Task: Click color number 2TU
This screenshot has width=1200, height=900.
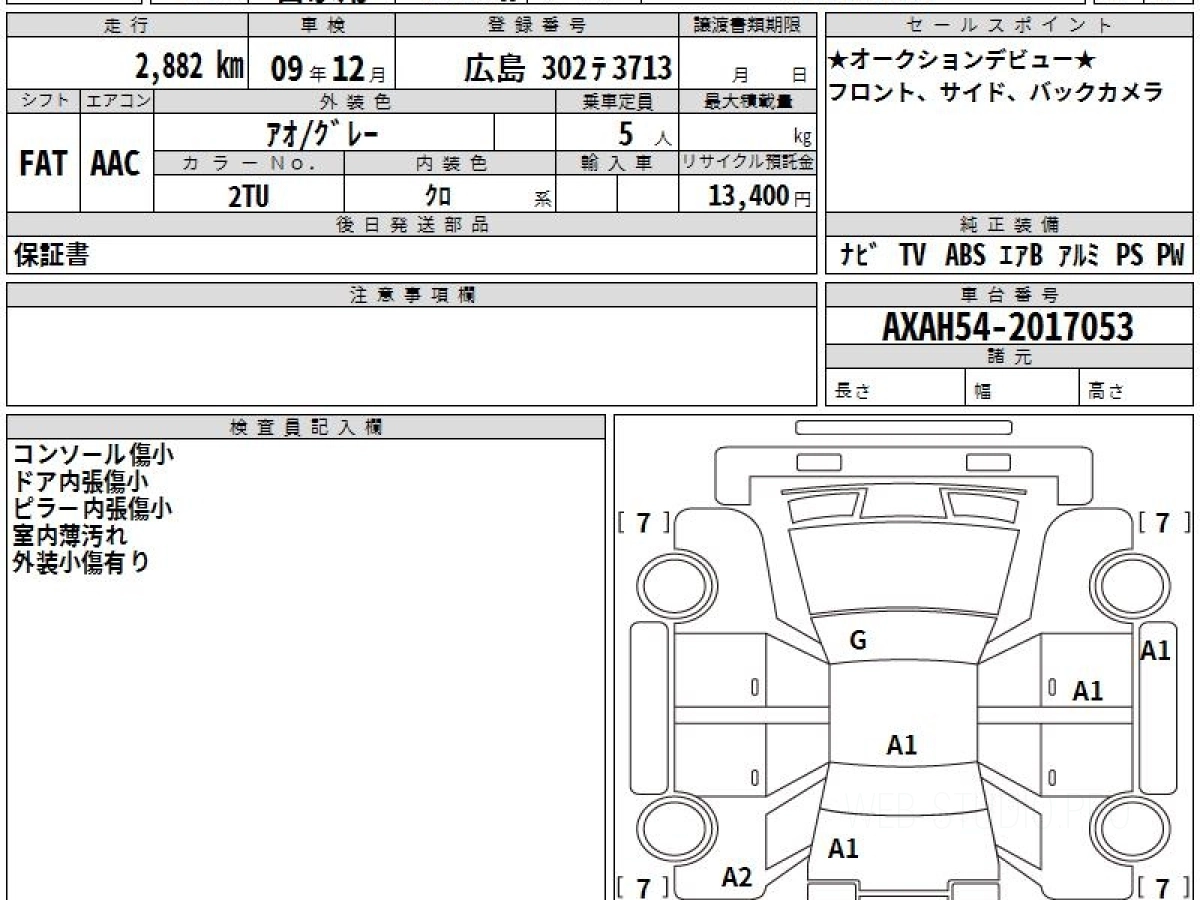Action: pos(248,196)
